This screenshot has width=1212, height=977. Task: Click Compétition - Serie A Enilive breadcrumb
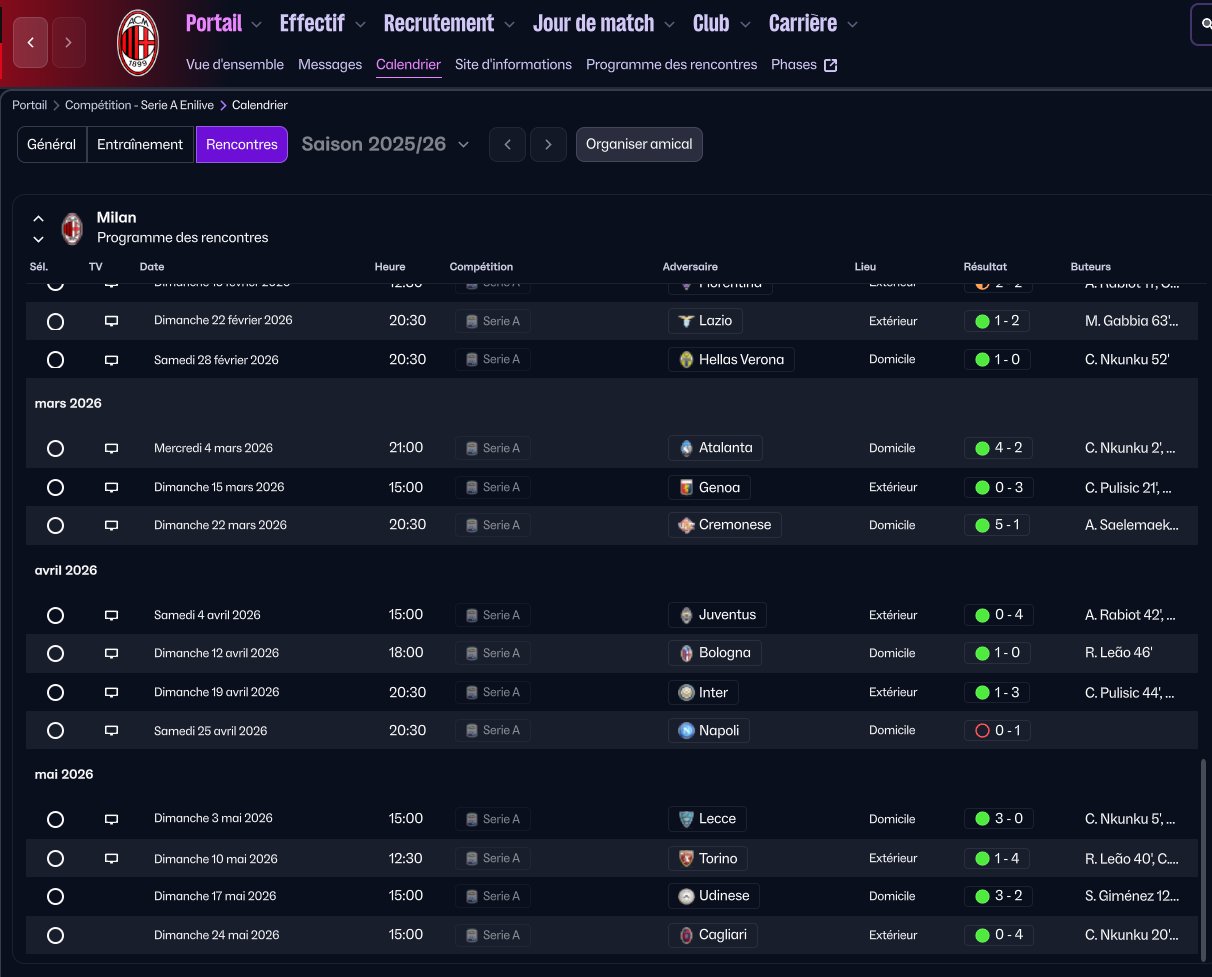[x=139, y=105]
